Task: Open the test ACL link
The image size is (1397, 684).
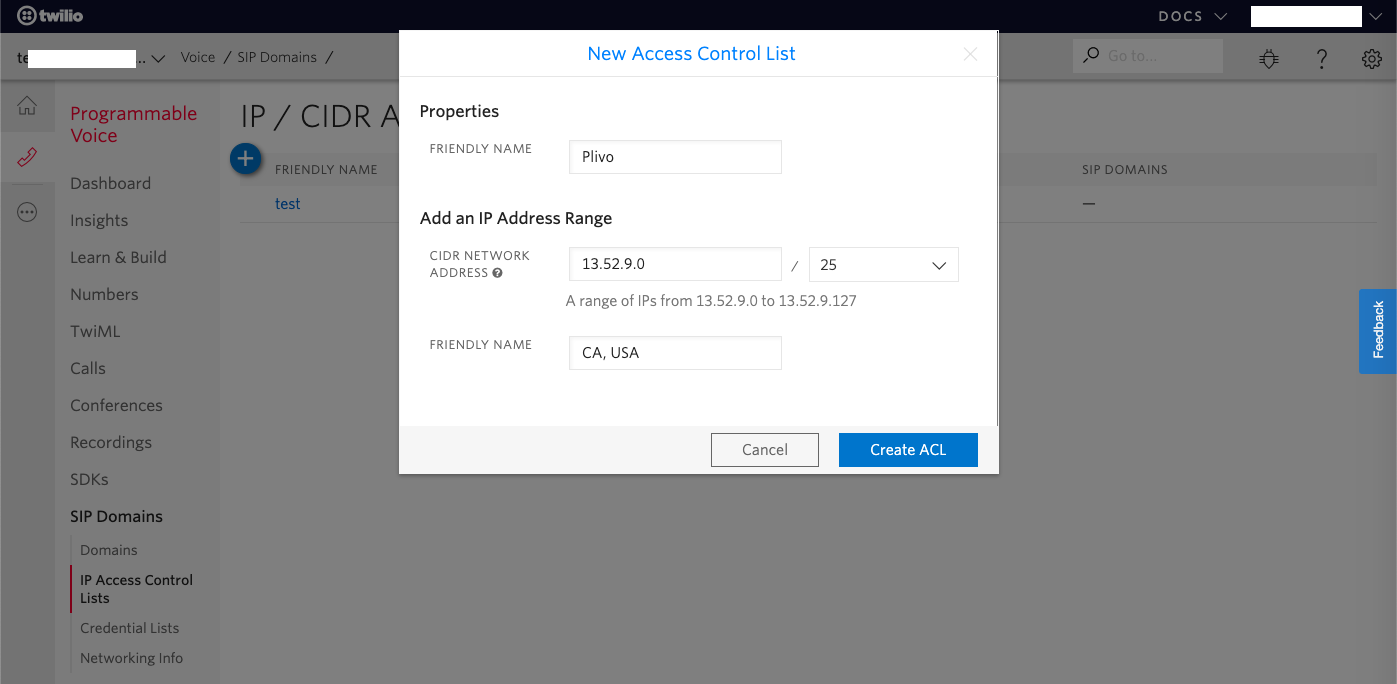Action: 288,204
